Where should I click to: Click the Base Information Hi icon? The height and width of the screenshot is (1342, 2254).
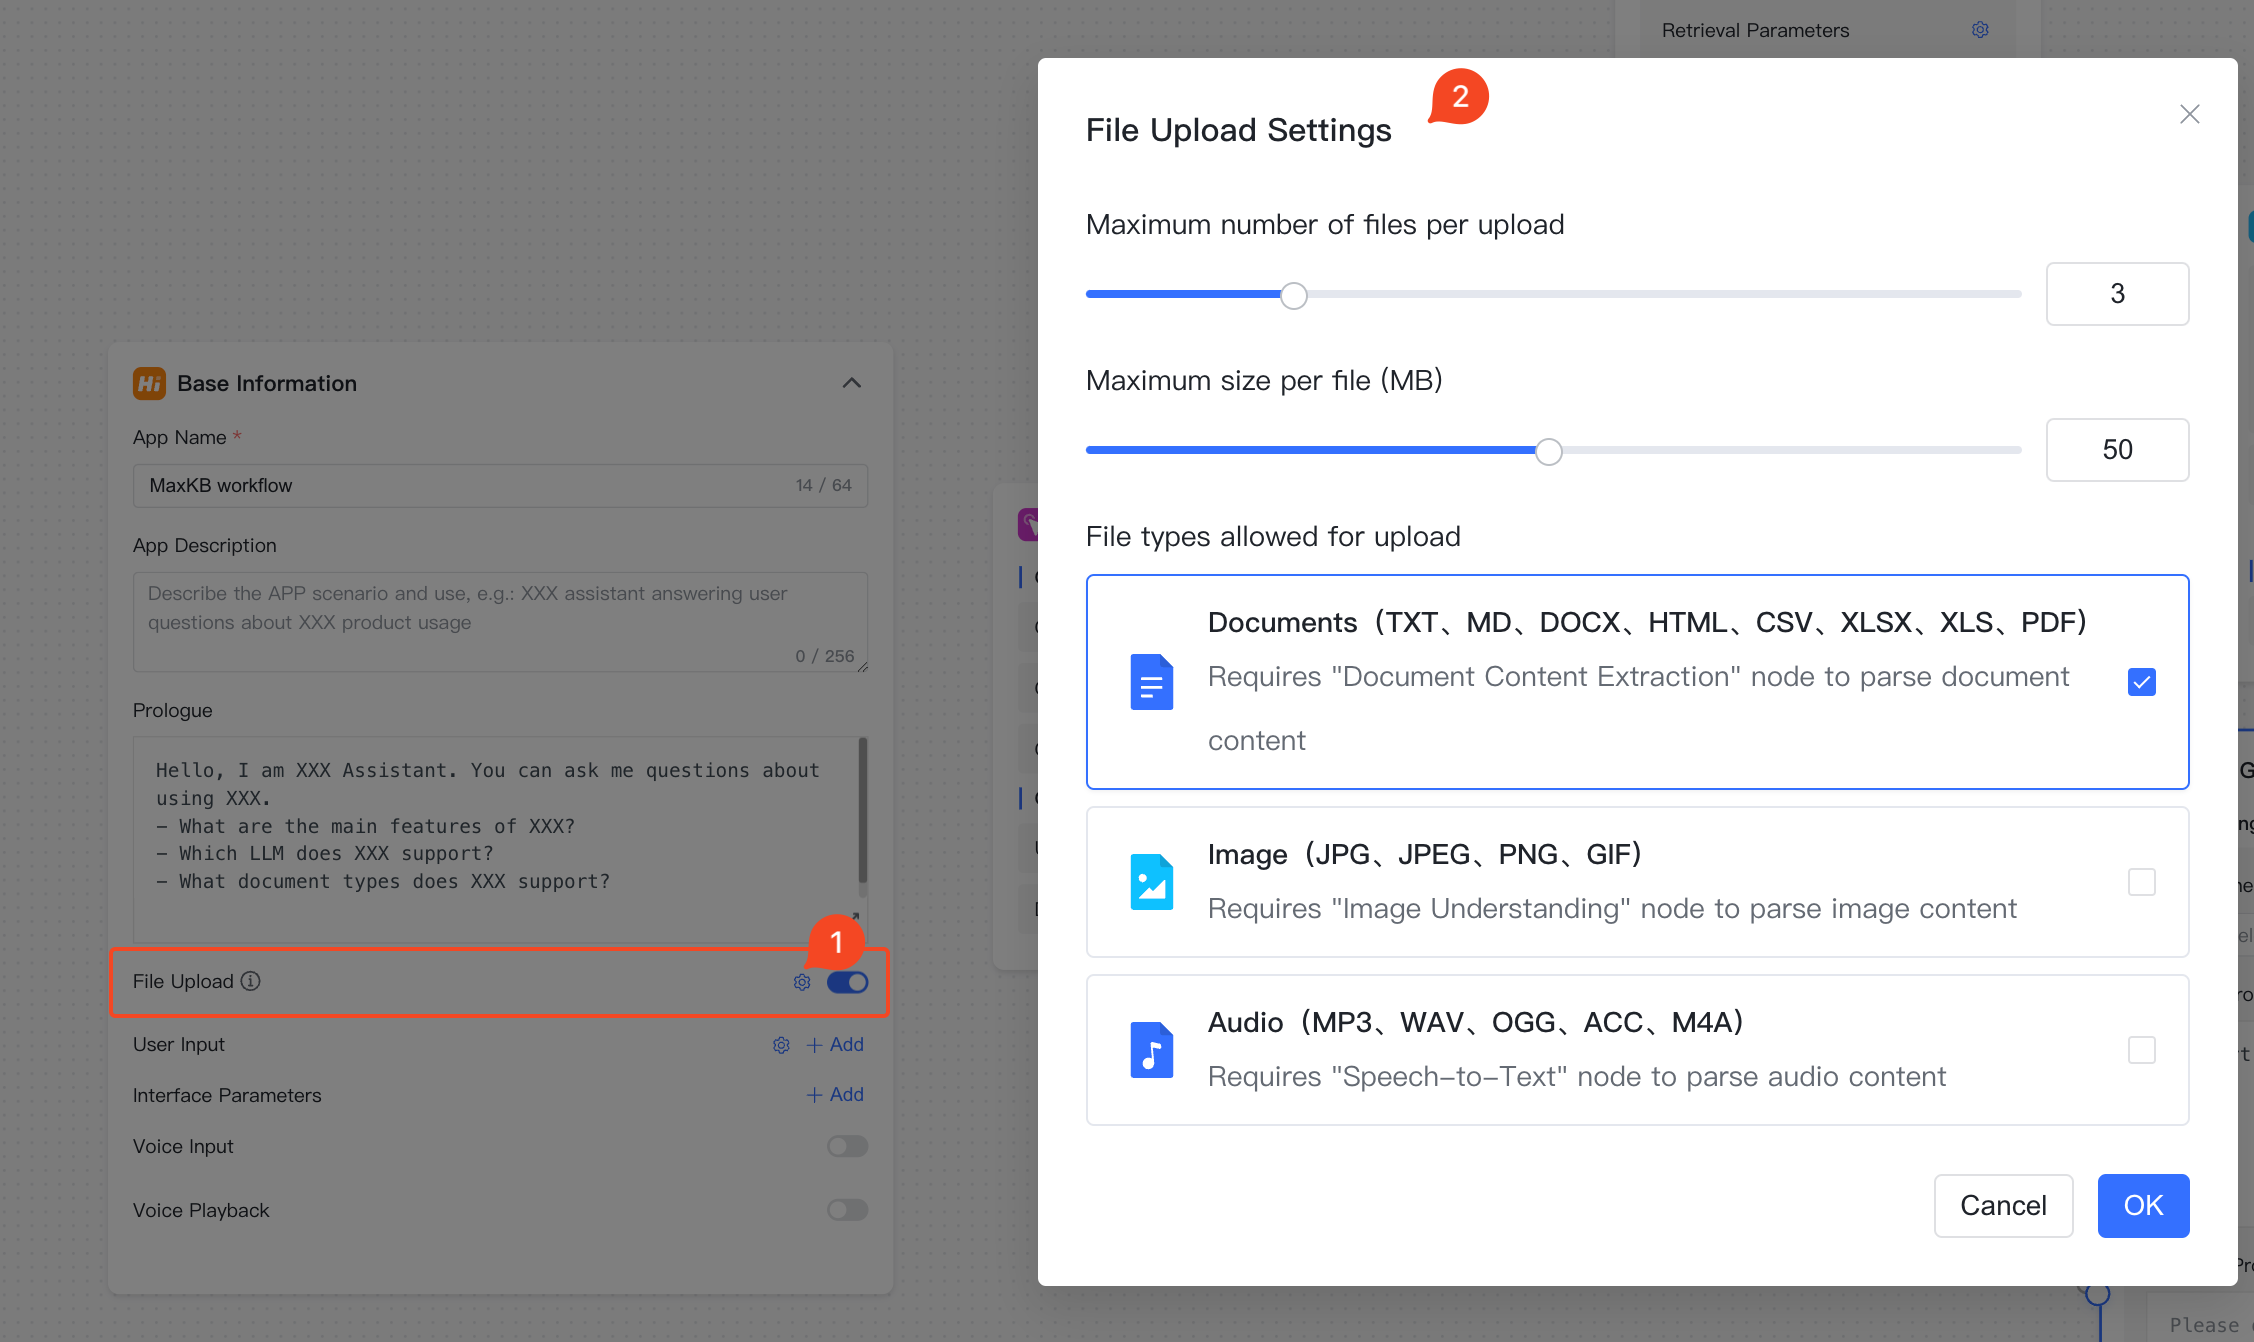tap(149, 383)
